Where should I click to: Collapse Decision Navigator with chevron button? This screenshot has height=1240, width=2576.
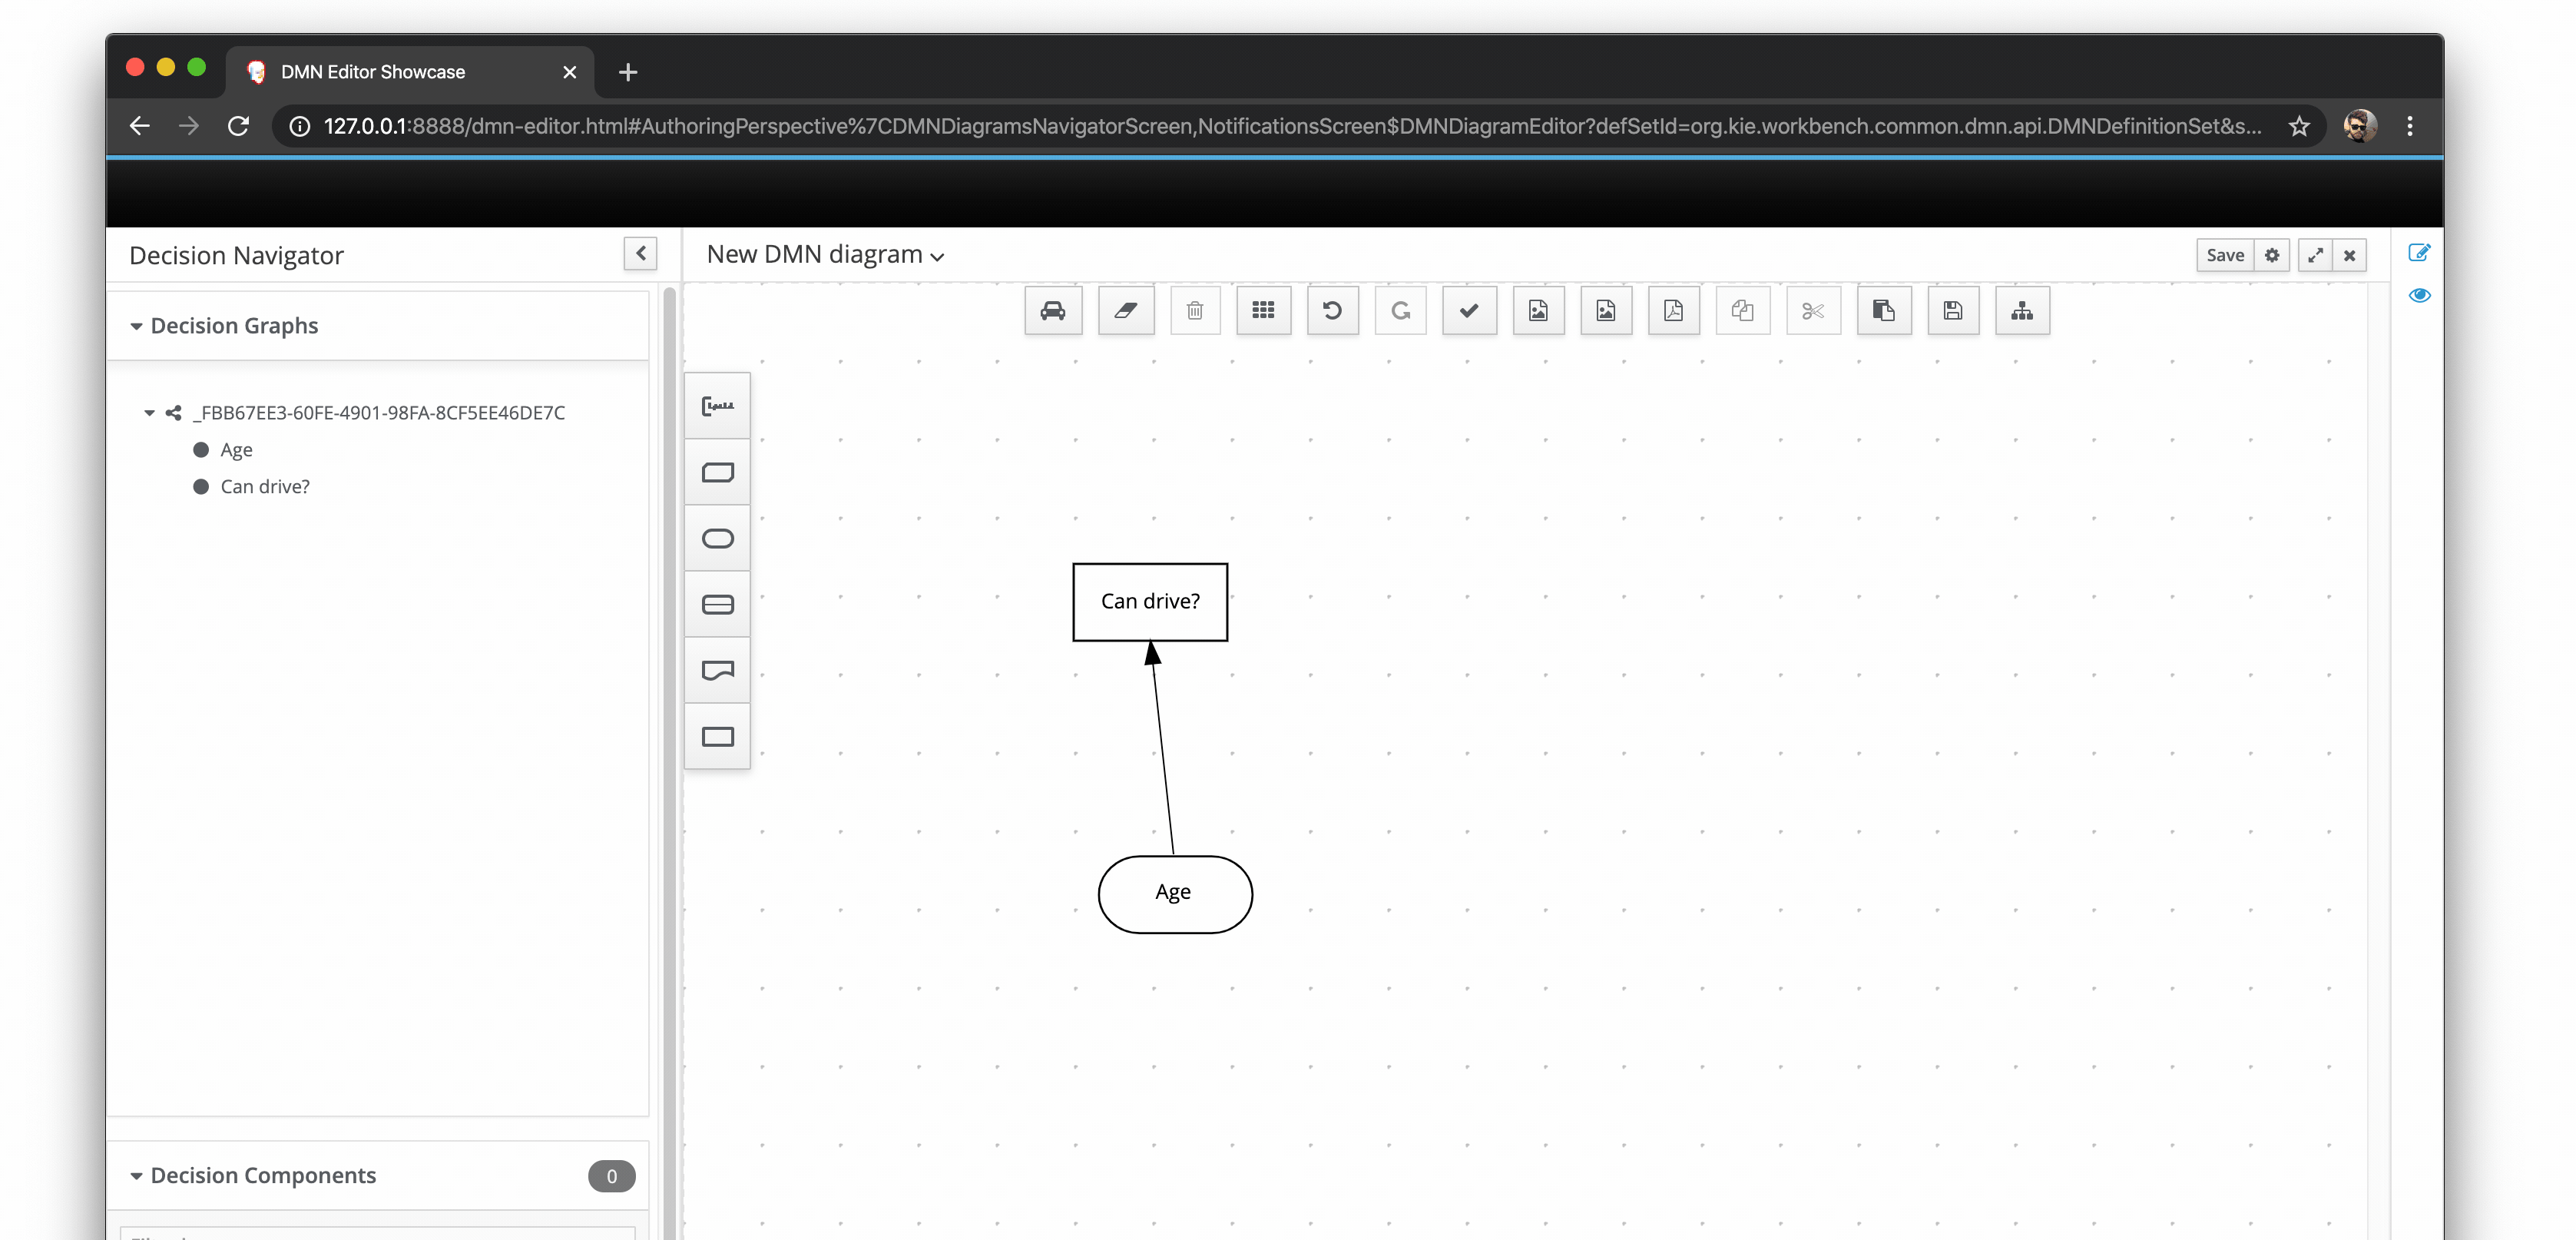[x=641, y=254]
